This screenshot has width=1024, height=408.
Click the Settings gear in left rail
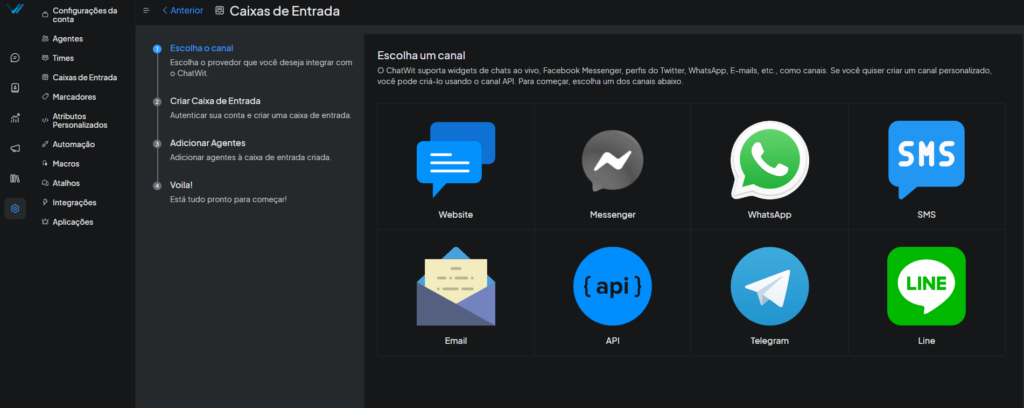pos(15,209)
